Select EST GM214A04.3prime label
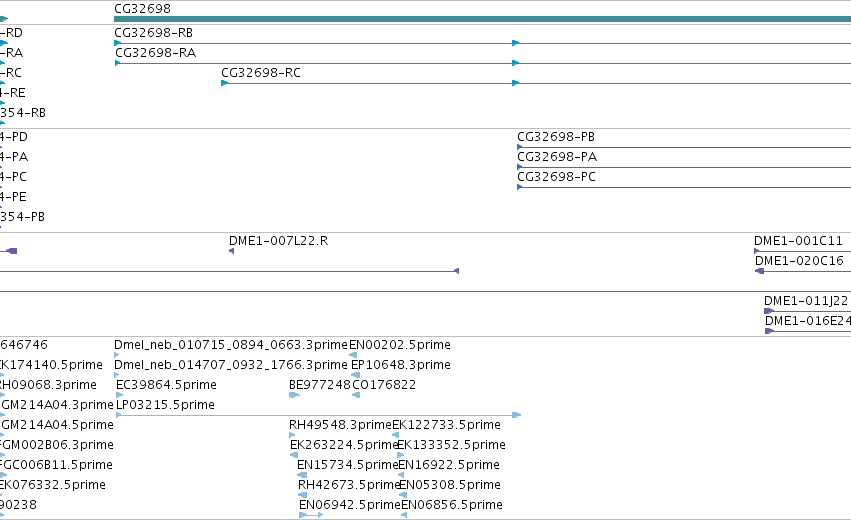Viewport: 851px width, 520px height. click(x=56, y=405)
